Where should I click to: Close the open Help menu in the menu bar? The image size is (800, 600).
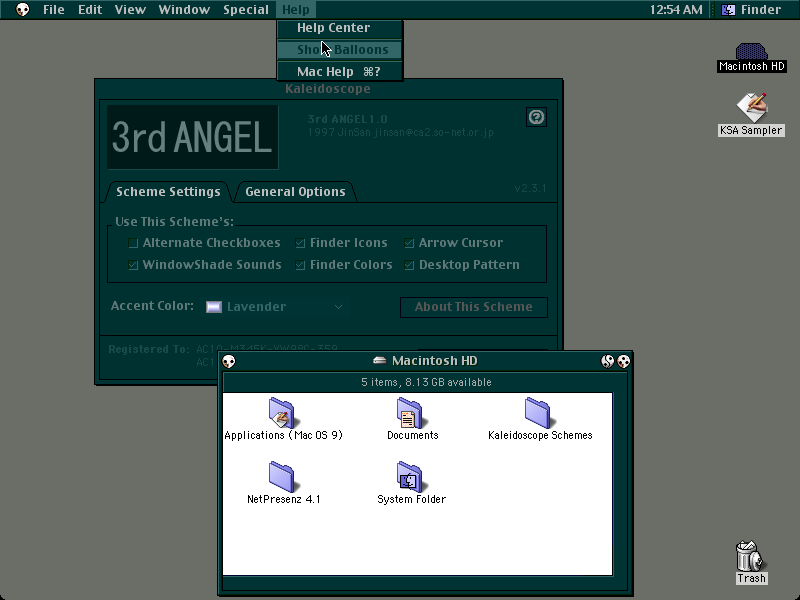[x=296, y=9]
